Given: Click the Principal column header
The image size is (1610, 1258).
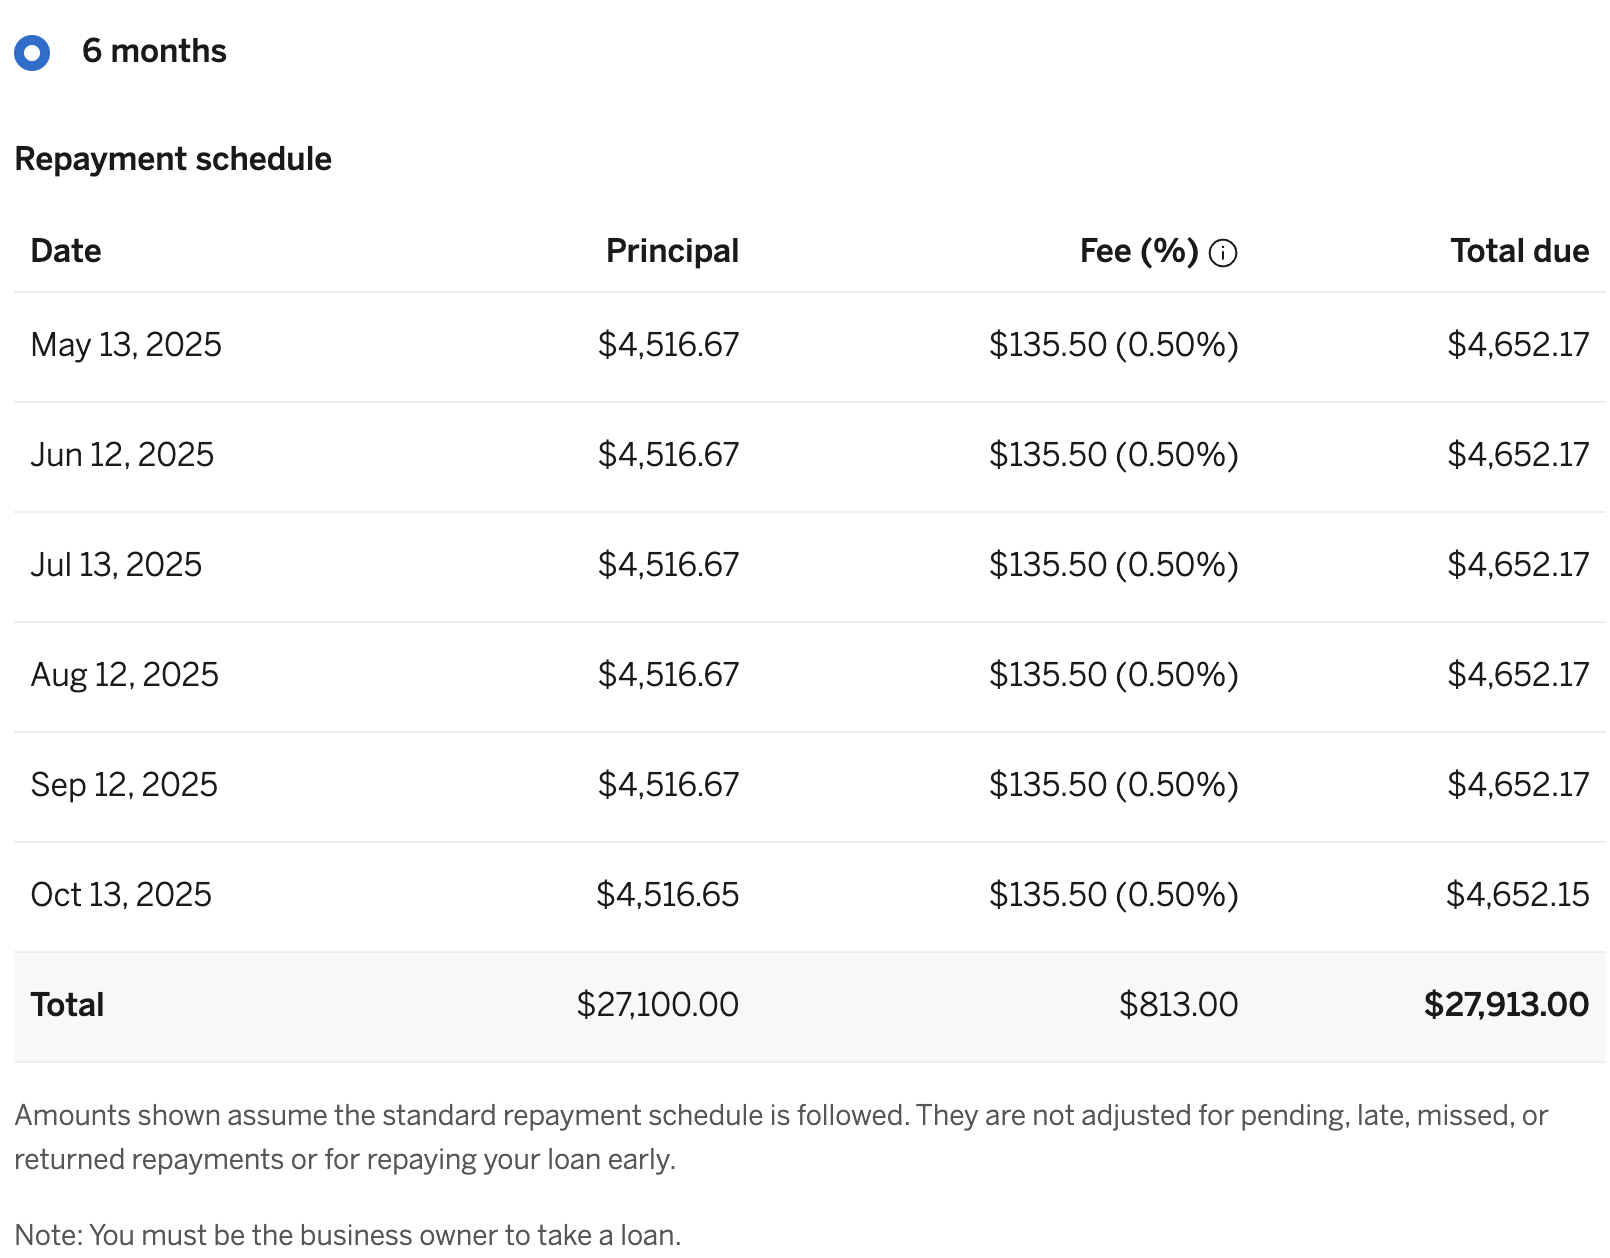Looking at the screenshot, I should click(672, 251).
